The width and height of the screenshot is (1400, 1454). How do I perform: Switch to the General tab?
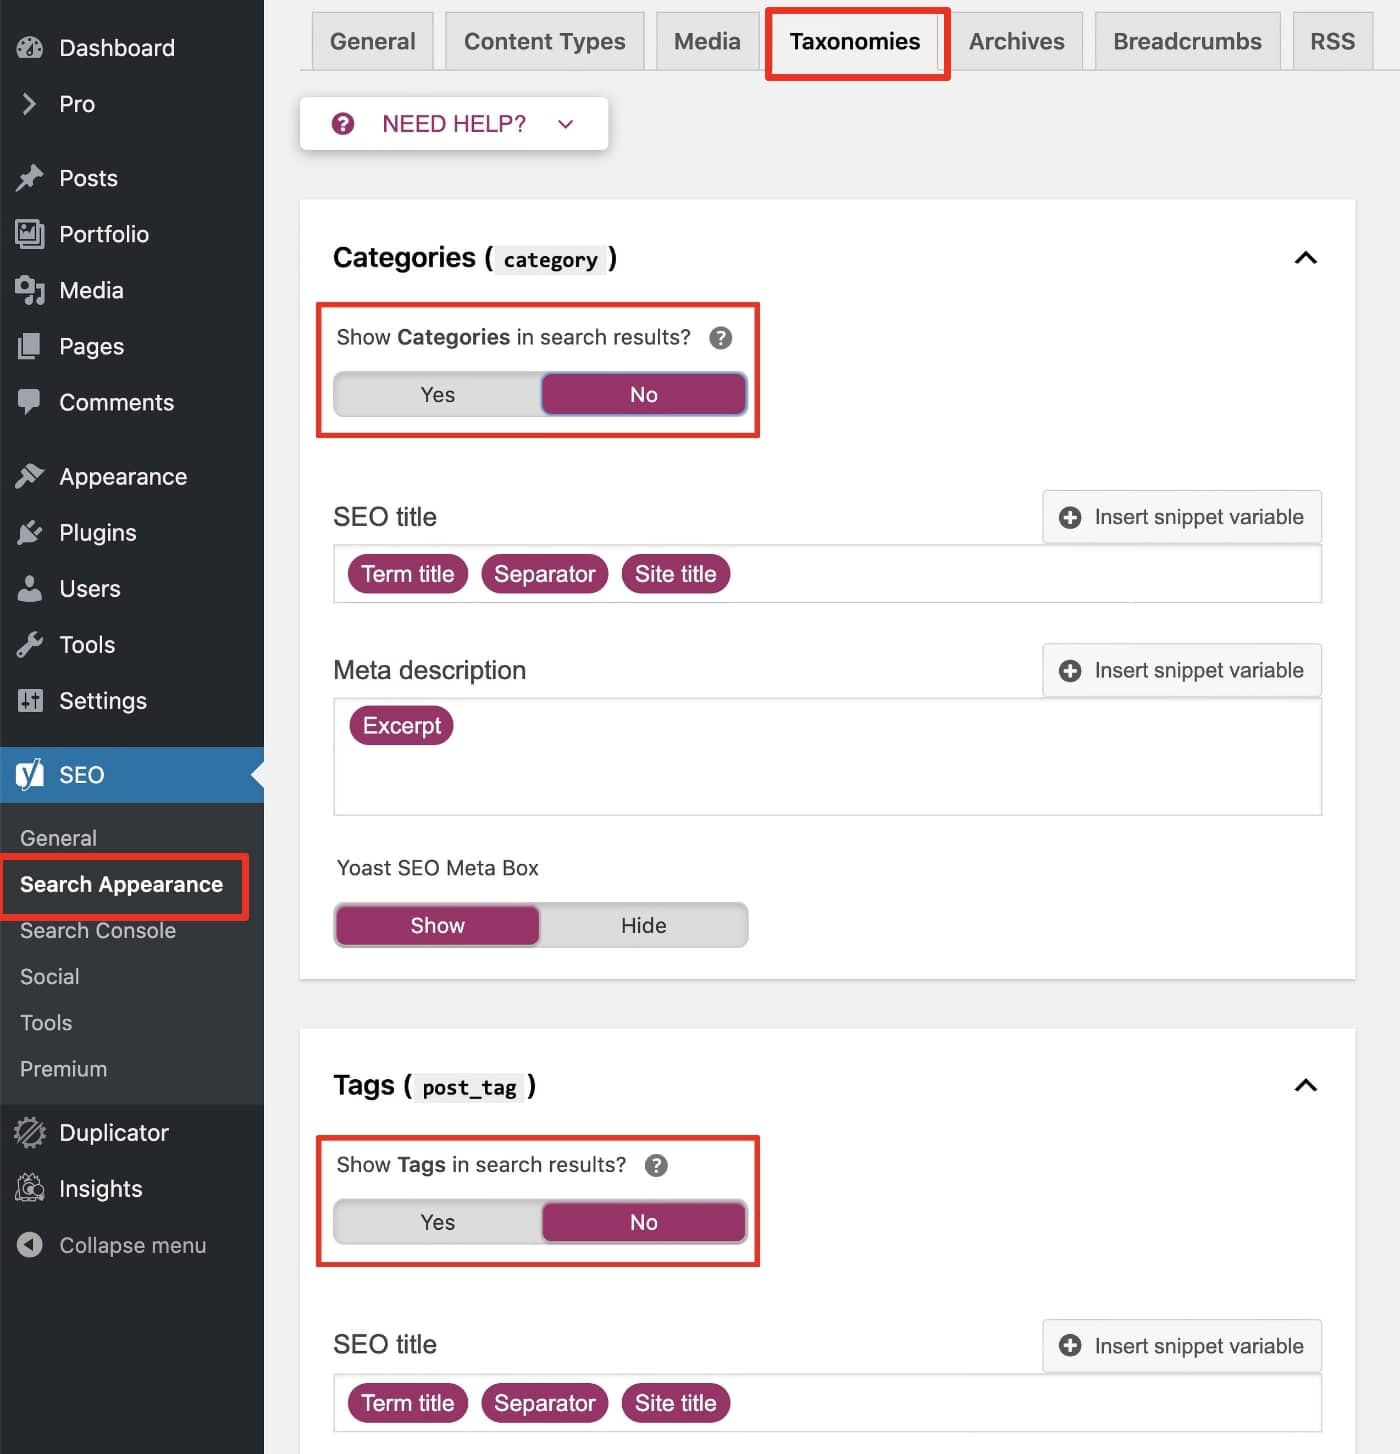[372, 41]
